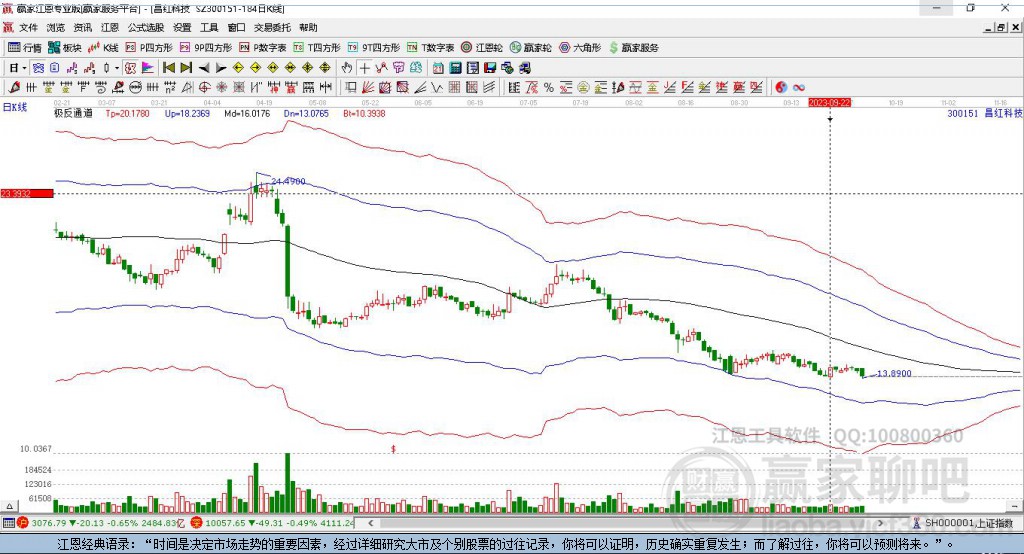The height and width of the screenshot is (554, 1024).
Task: Expand the 日 period dropdown
Action: (x=24, y=68)
